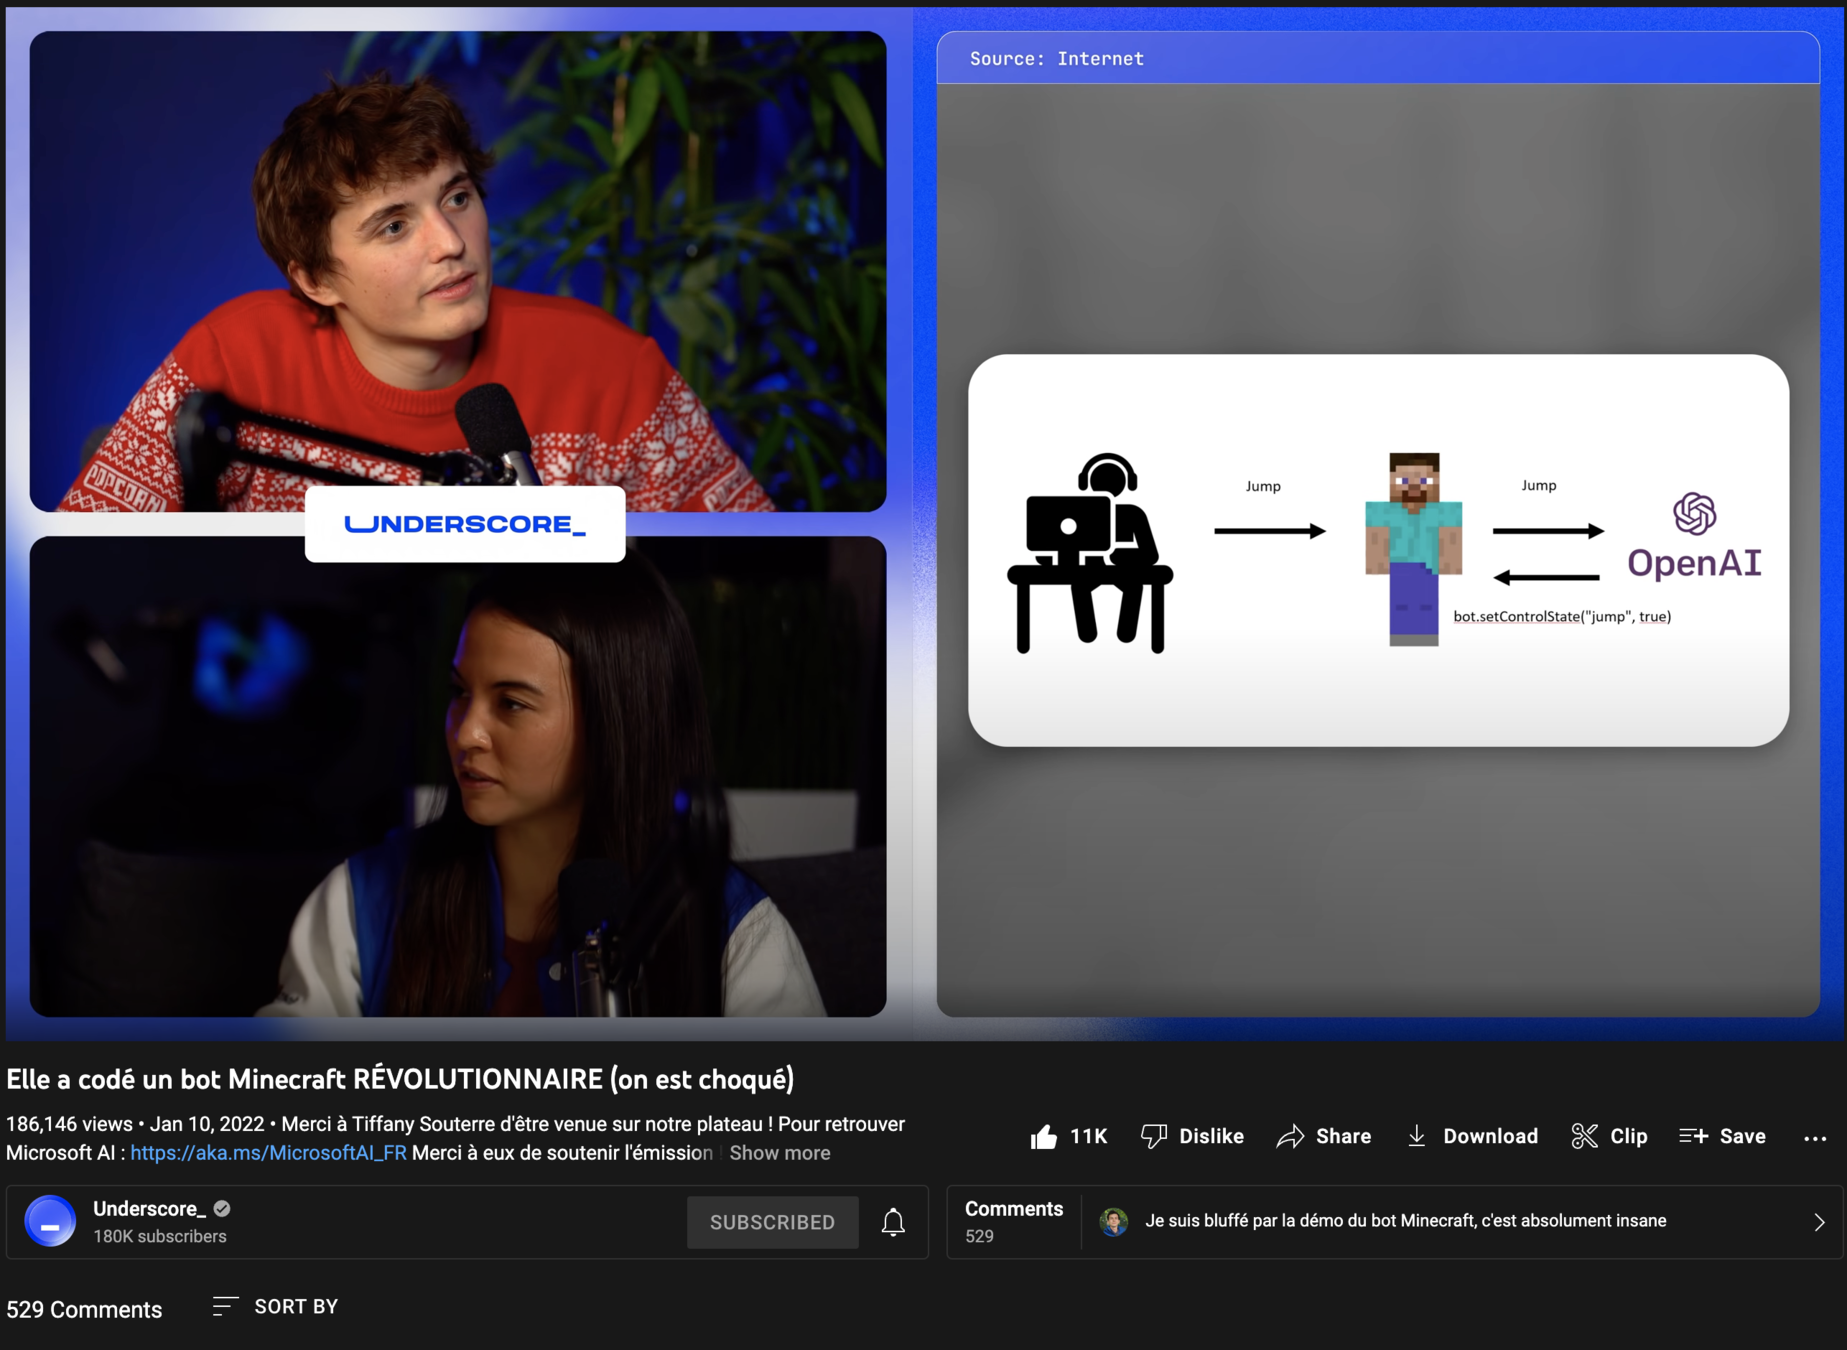Save the video to a playlist

(x=1722, y=1136)
